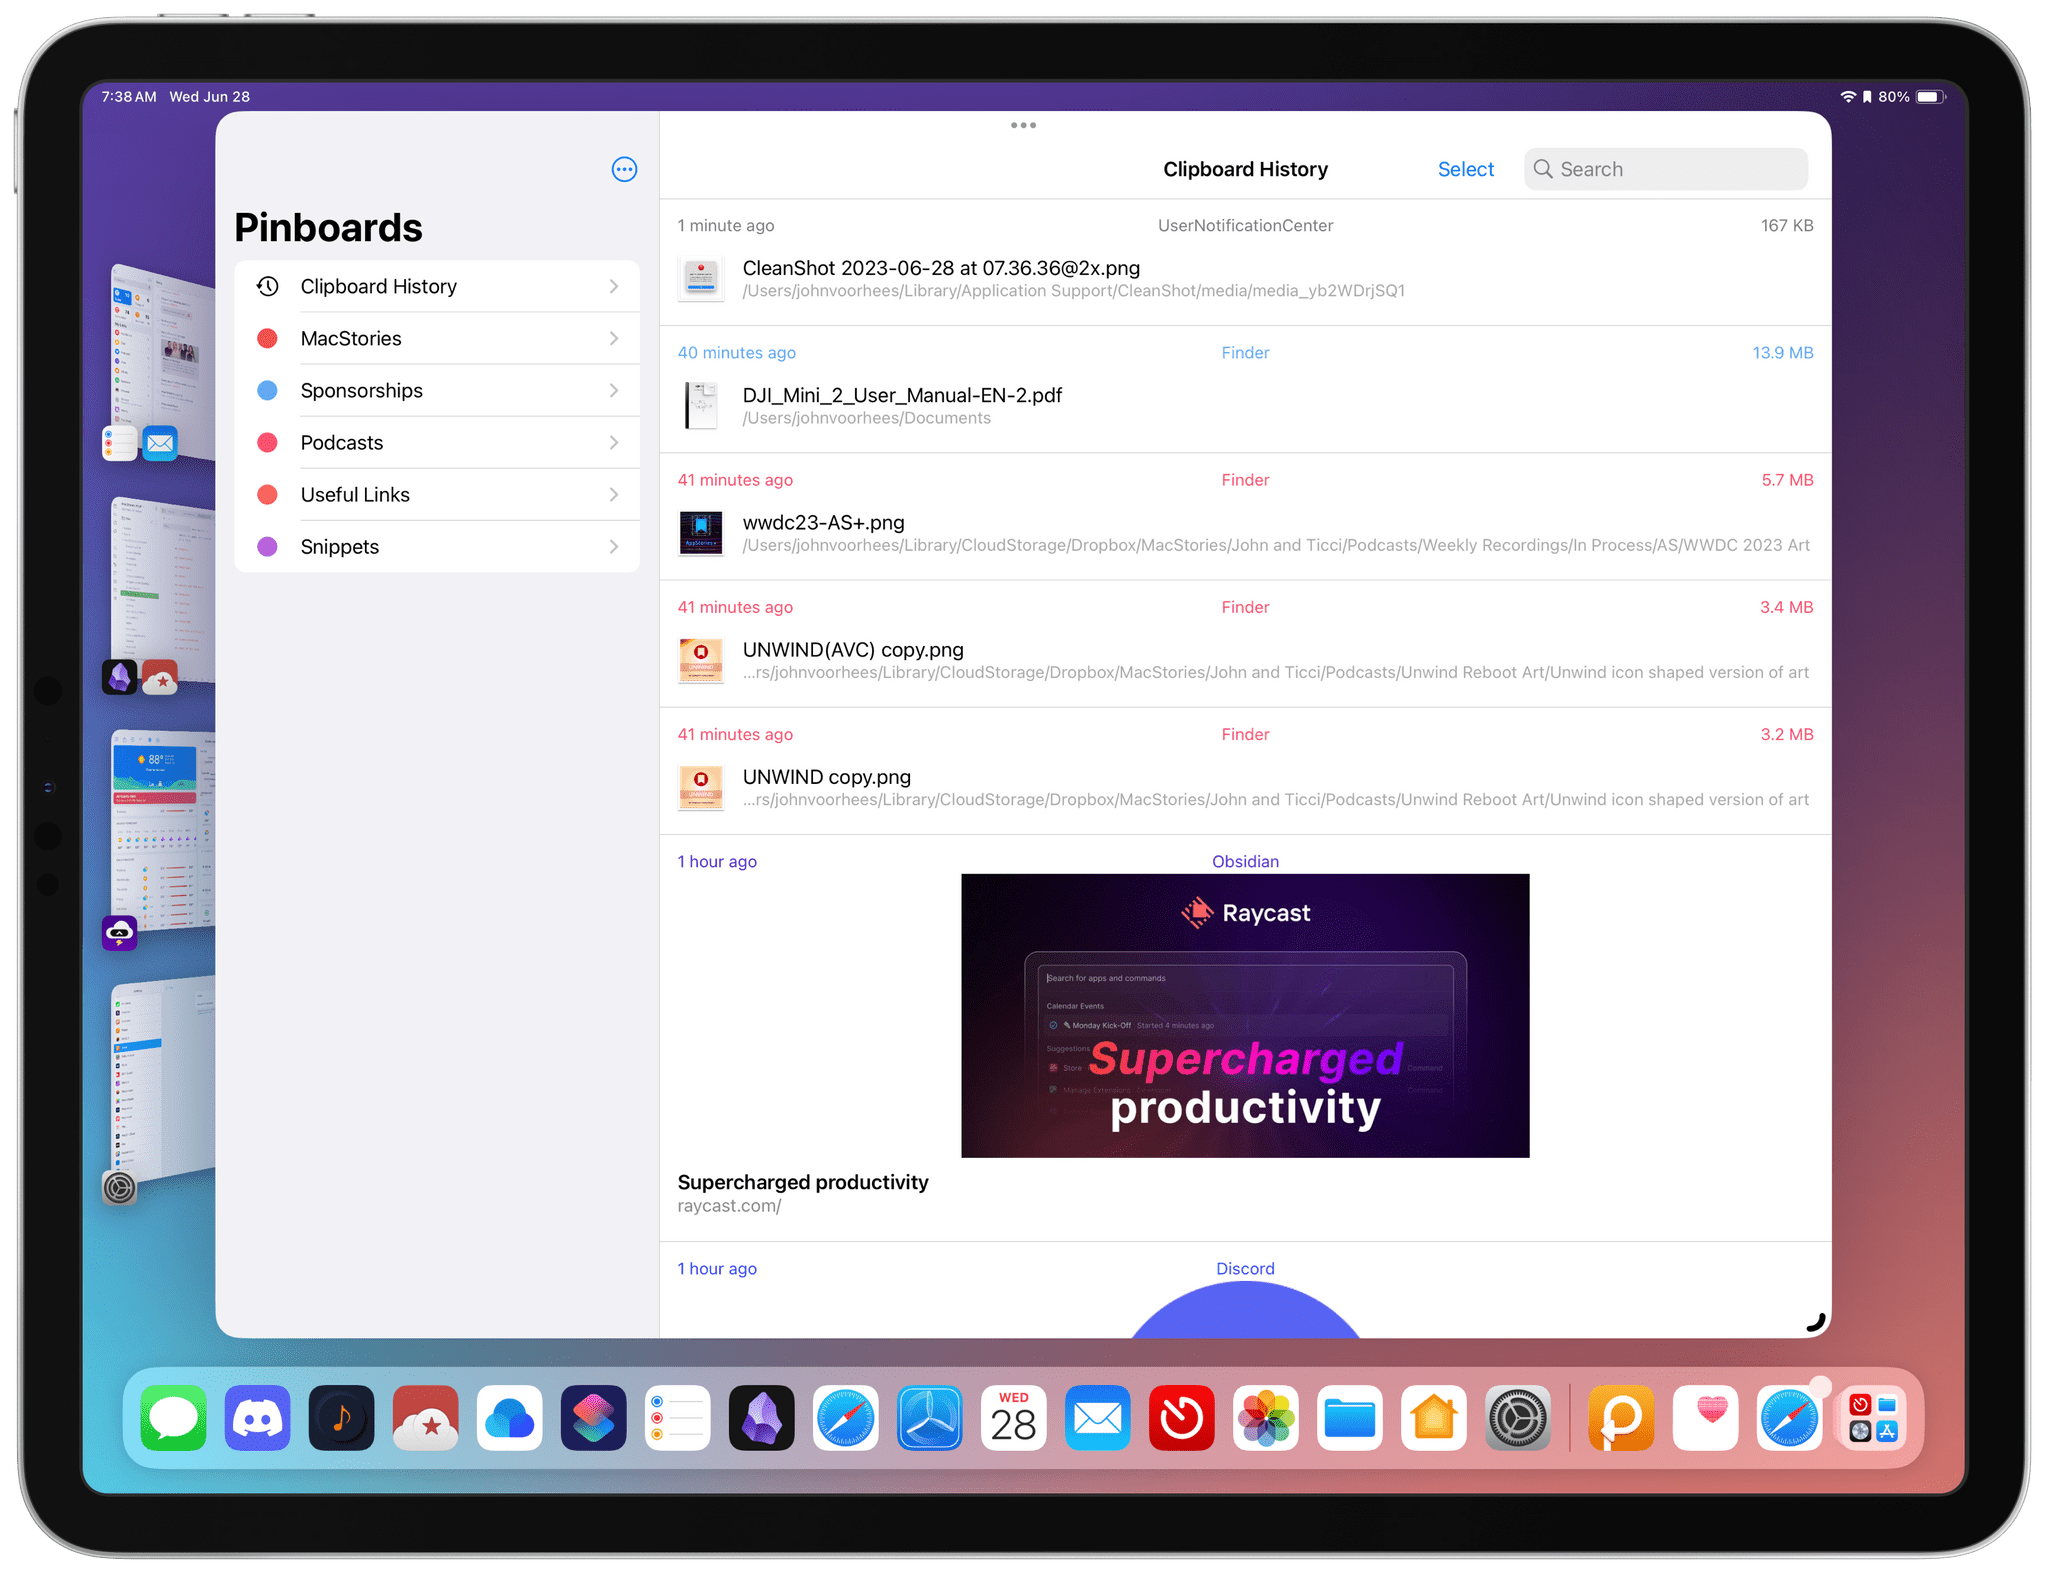Viewport: 2048px width, 1576px height.
Task: Open Mail from the Dock
Action: [x=1098, y=1418]
